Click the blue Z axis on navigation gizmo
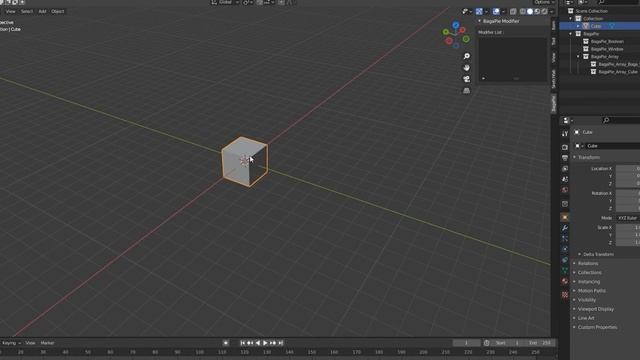Viewport: 640px width, 360px height. [456, 25]
